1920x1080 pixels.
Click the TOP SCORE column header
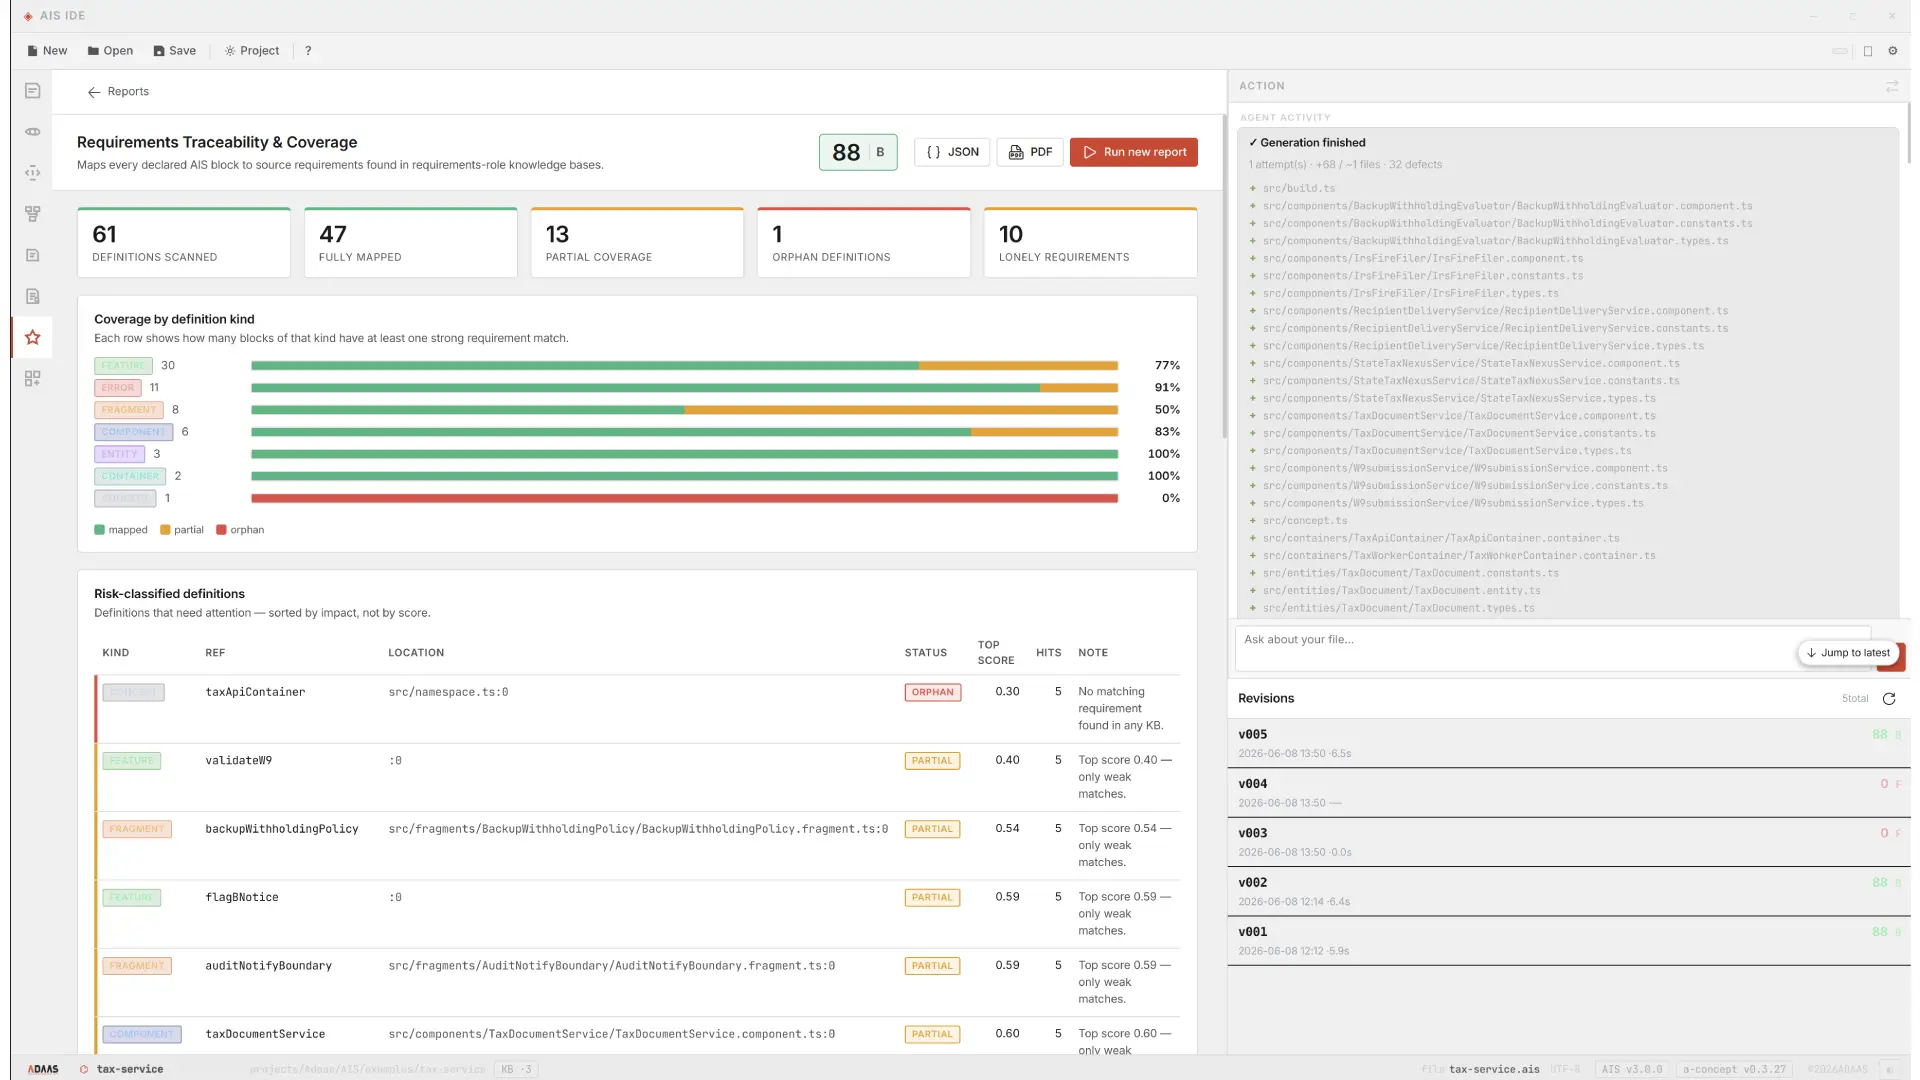tap(996, 652)
